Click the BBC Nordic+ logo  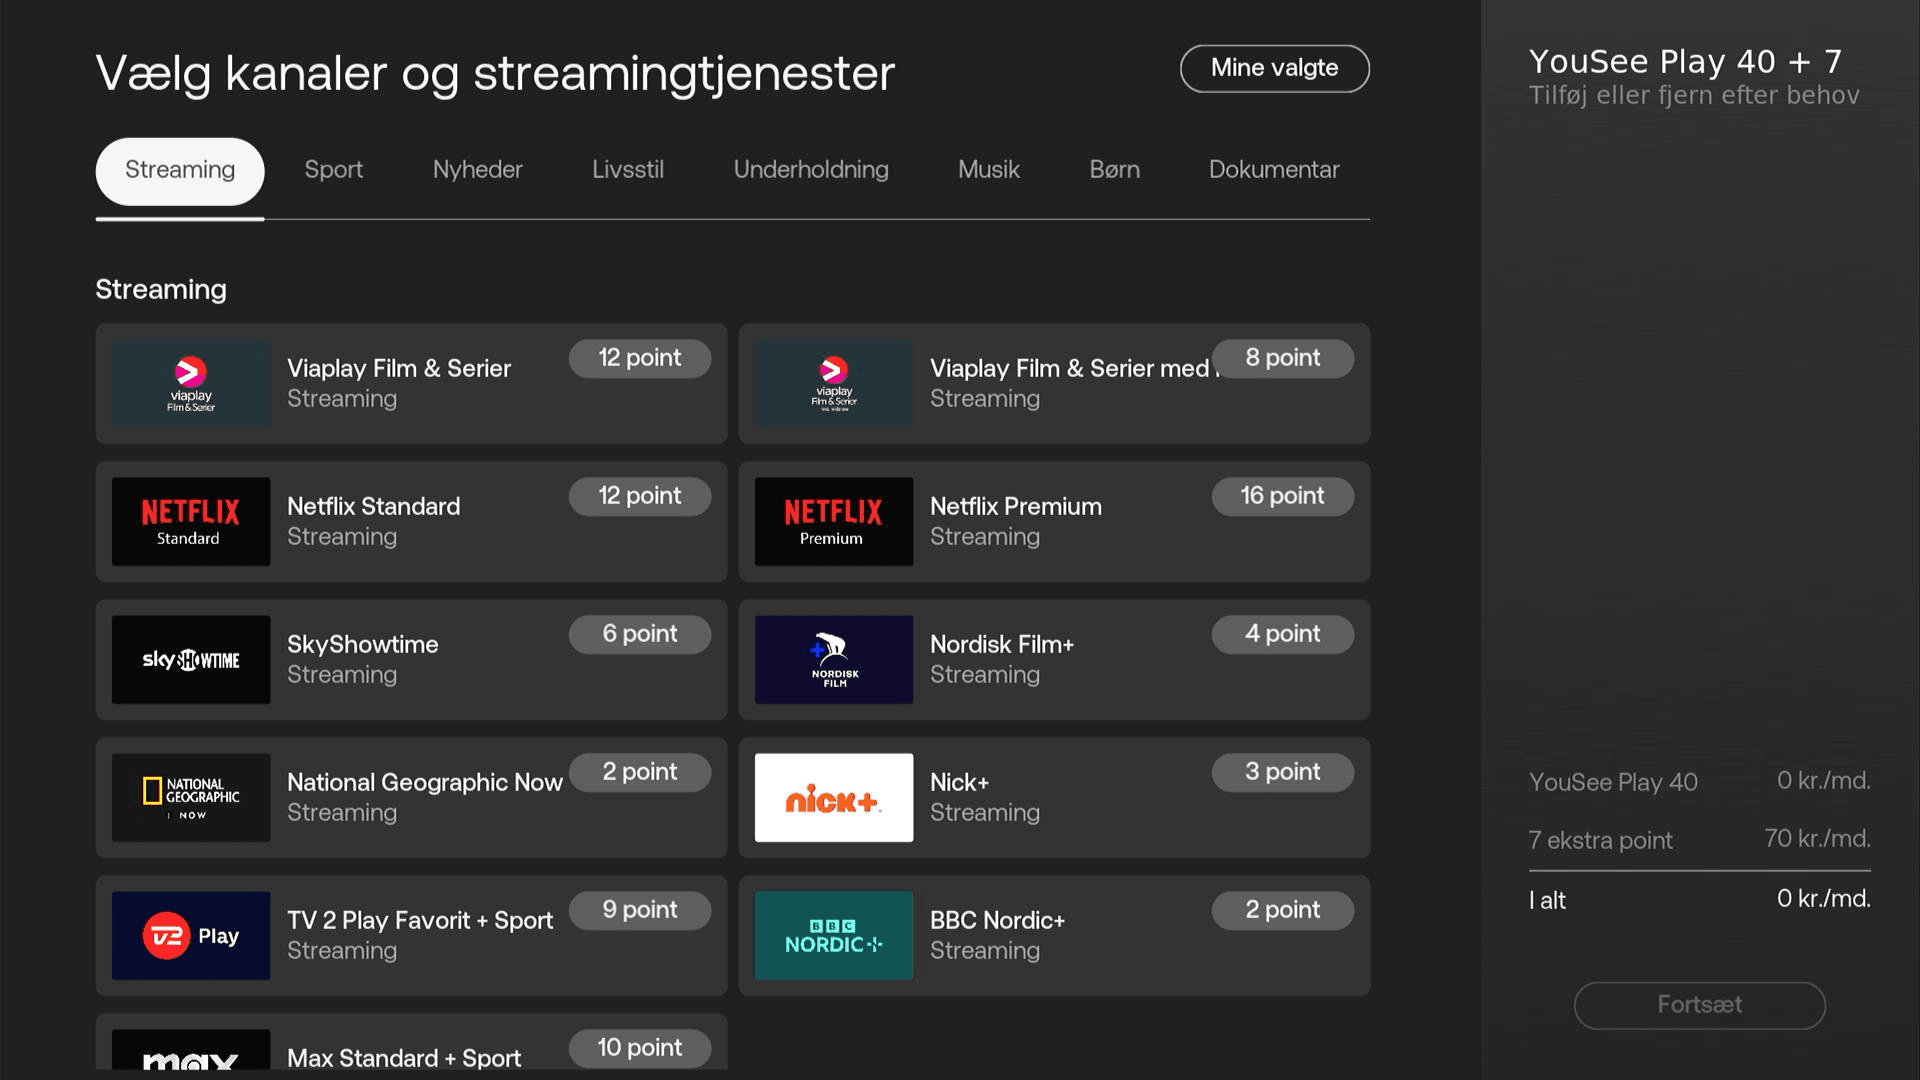point(833,935)
